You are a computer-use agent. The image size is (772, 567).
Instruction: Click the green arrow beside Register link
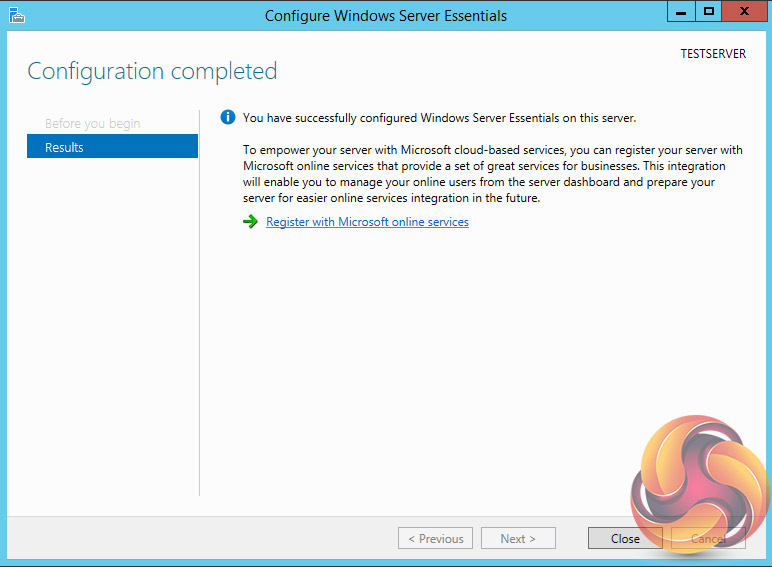(251, 221)
